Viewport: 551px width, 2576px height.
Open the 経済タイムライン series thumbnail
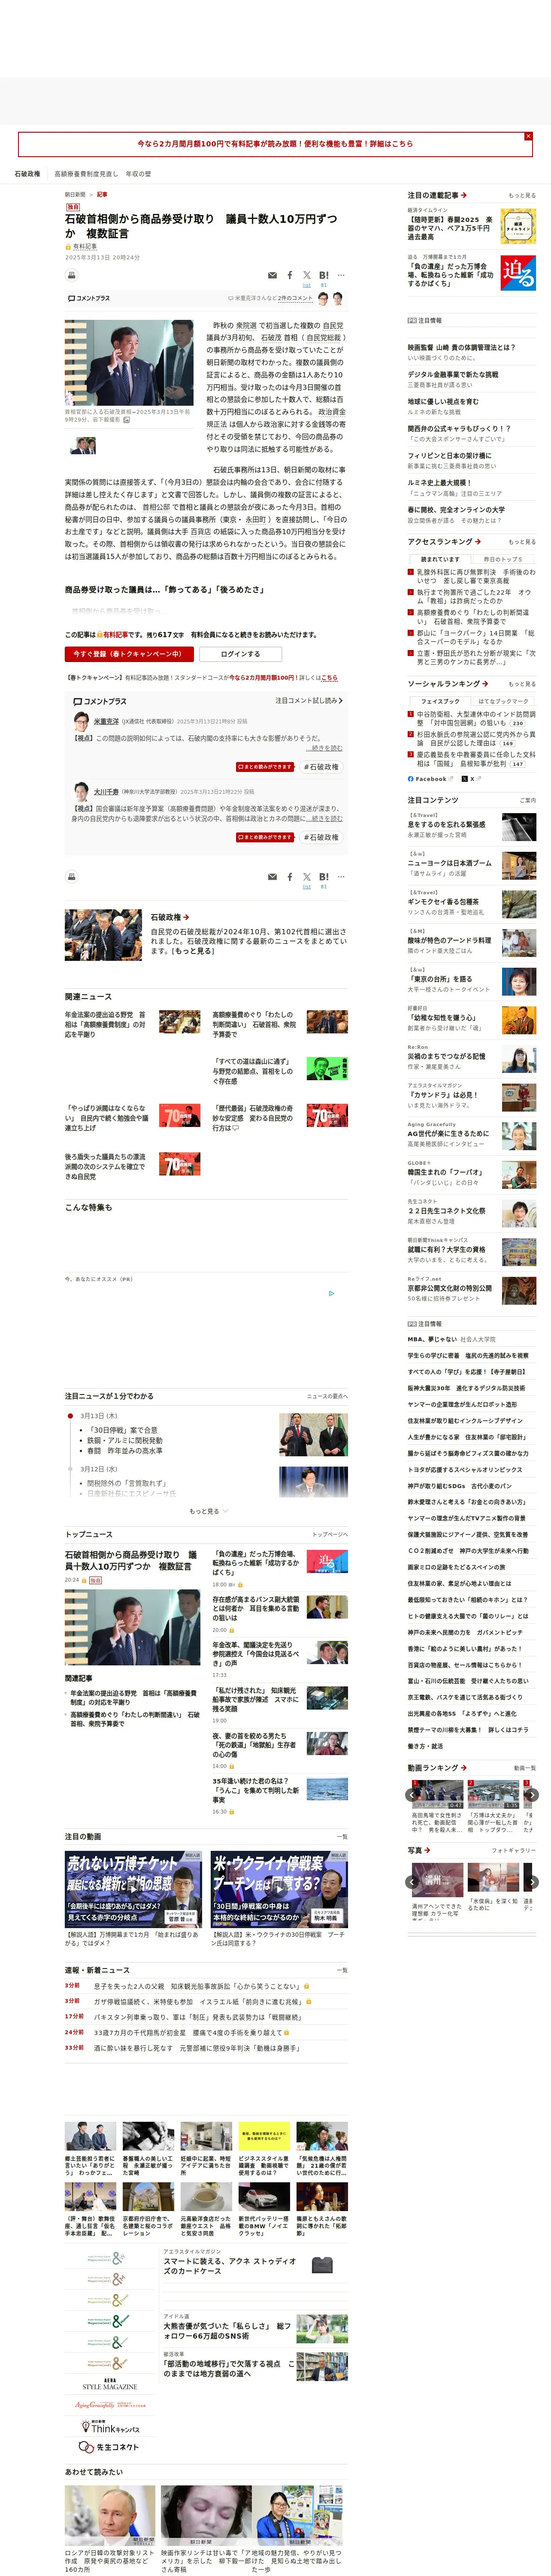tap(518, 226)
